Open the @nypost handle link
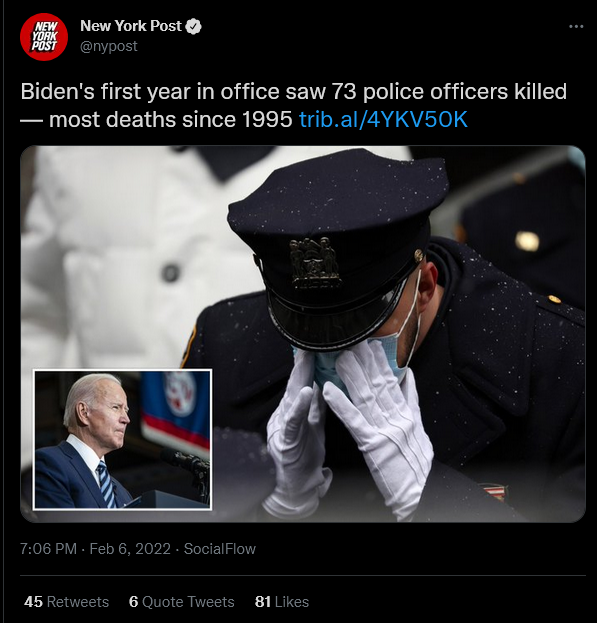The height and width of the screenshot is (623, 597). (109, 46)
